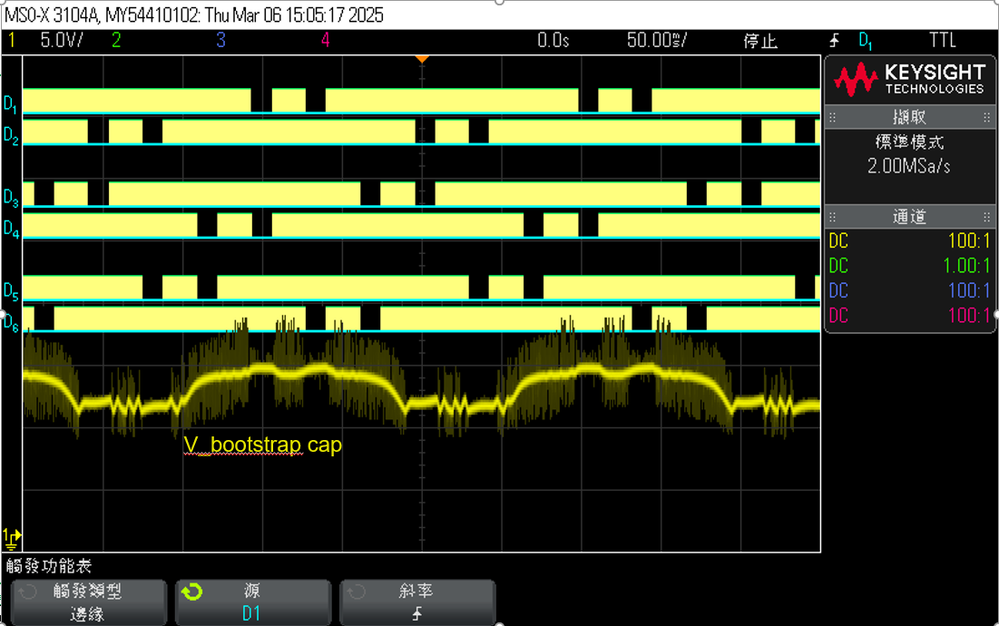Open the 通道 (channel) panel header
Viewport: 999px width, 626px height.
coord(909,217)
